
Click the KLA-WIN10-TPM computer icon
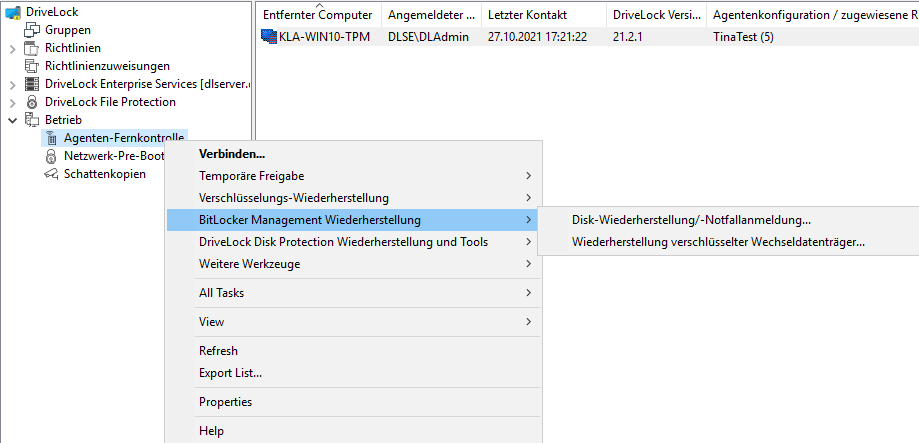point(269,37)
